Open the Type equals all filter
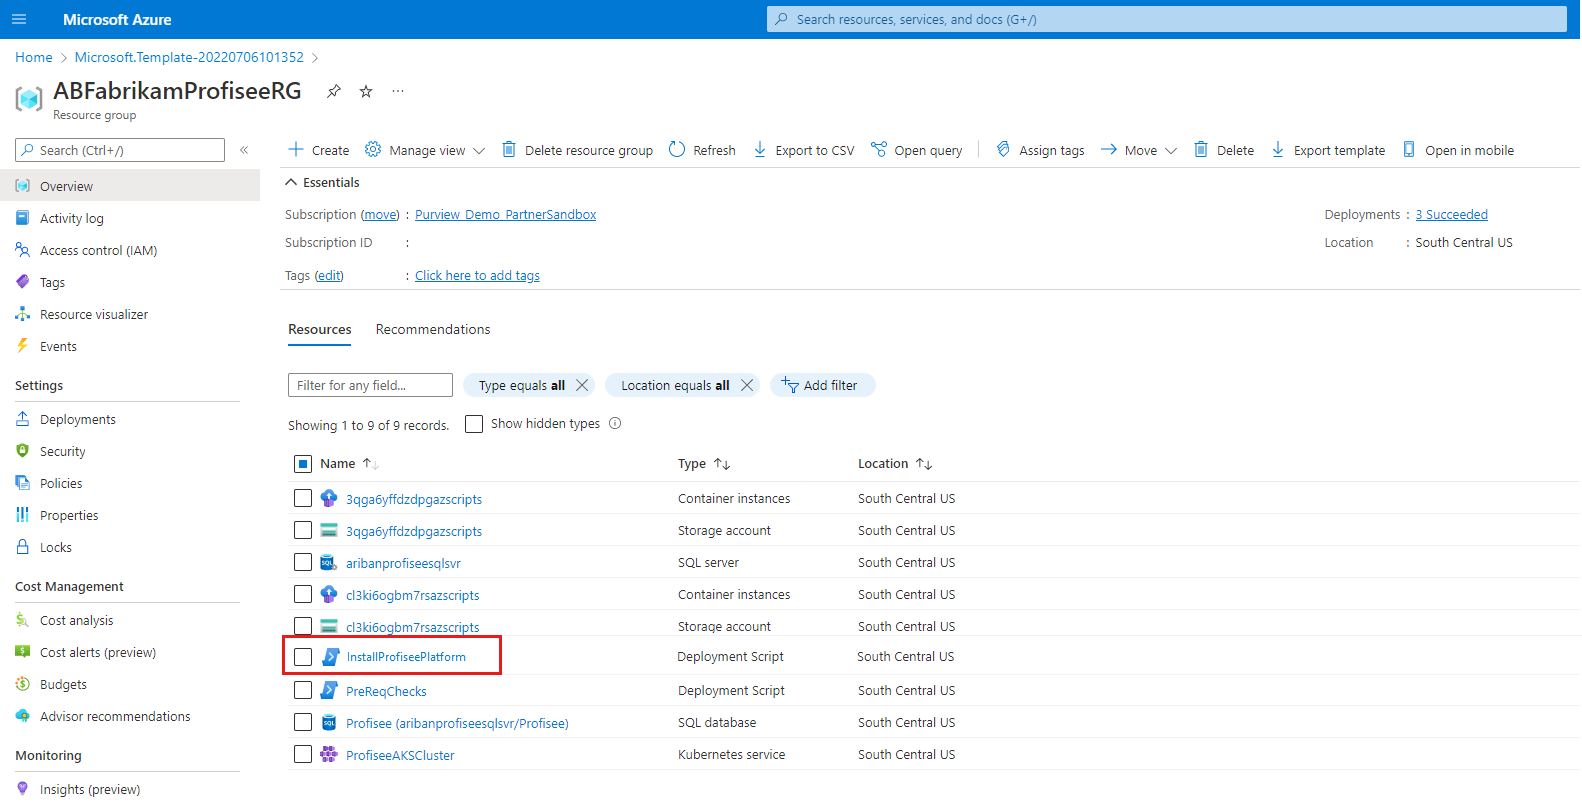Image resolution: width=1582 pixels, height=807 pixels. point(521,385)
